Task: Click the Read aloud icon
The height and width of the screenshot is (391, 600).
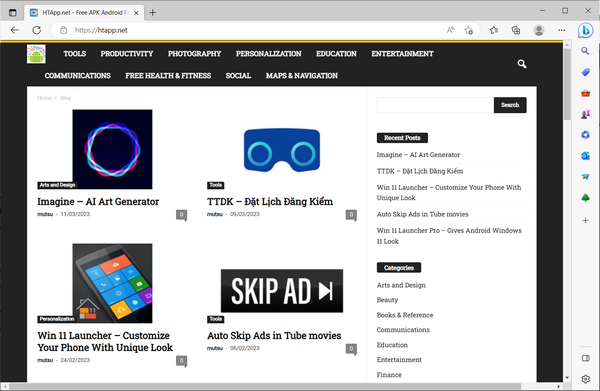Action: 450,30
